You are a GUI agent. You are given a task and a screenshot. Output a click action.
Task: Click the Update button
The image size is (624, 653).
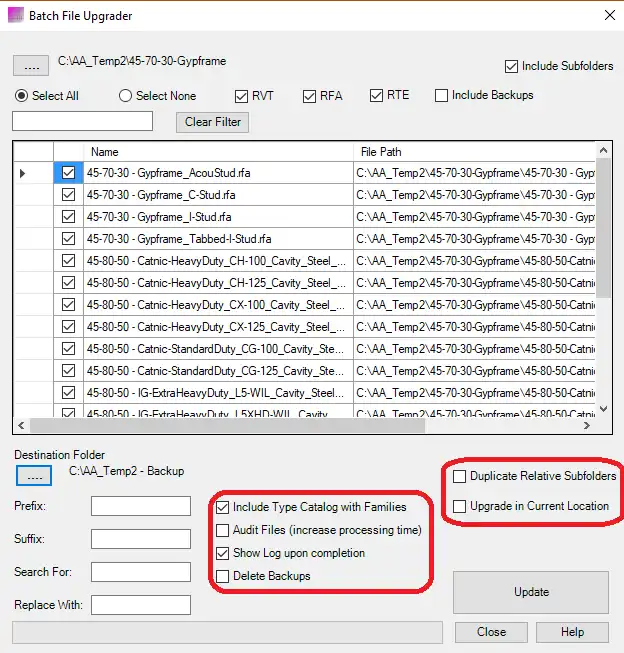click(531, 592)
